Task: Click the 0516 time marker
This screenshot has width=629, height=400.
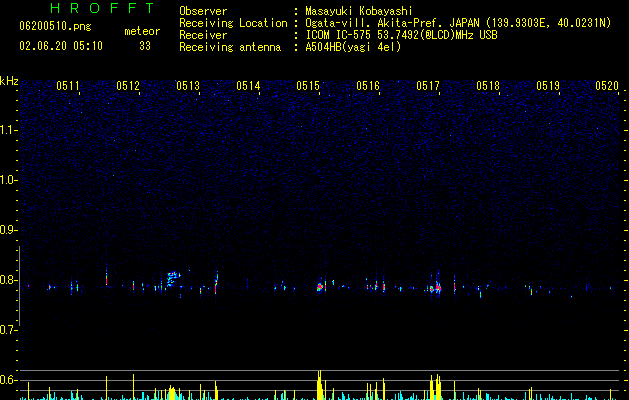Action: (368, 86)
